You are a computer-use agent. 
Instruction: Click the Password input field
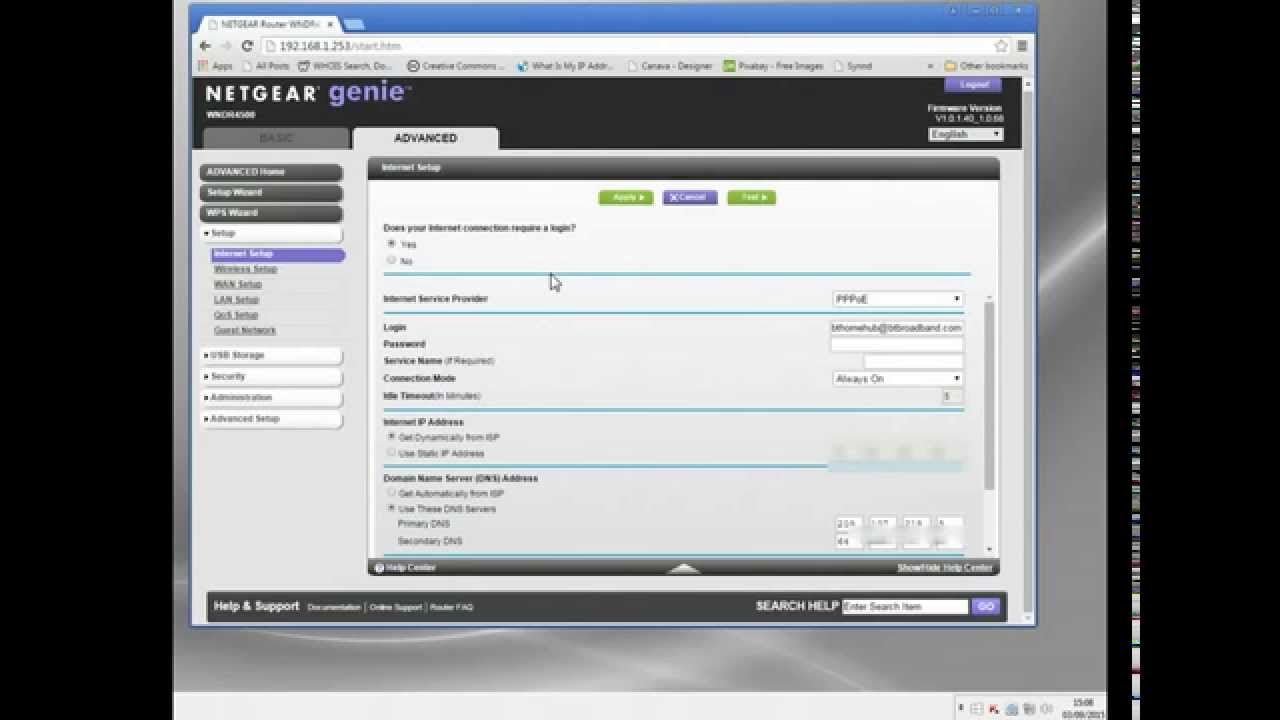897,344
